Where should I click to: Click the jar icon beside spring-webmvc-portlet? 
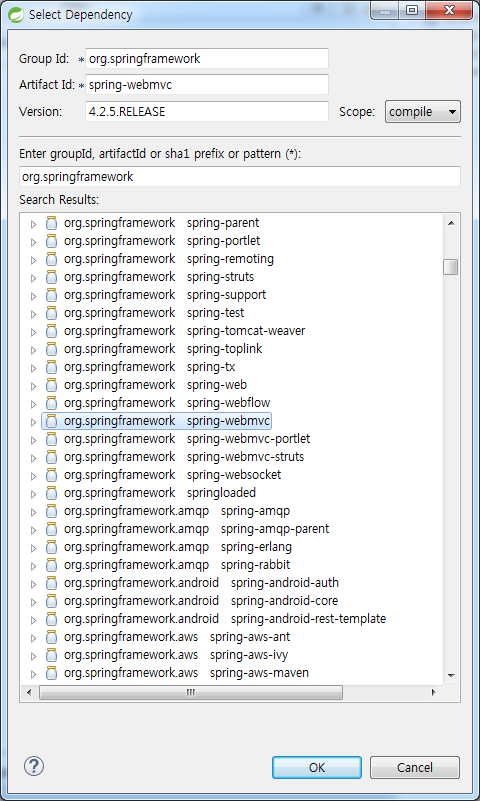point(51,439)
